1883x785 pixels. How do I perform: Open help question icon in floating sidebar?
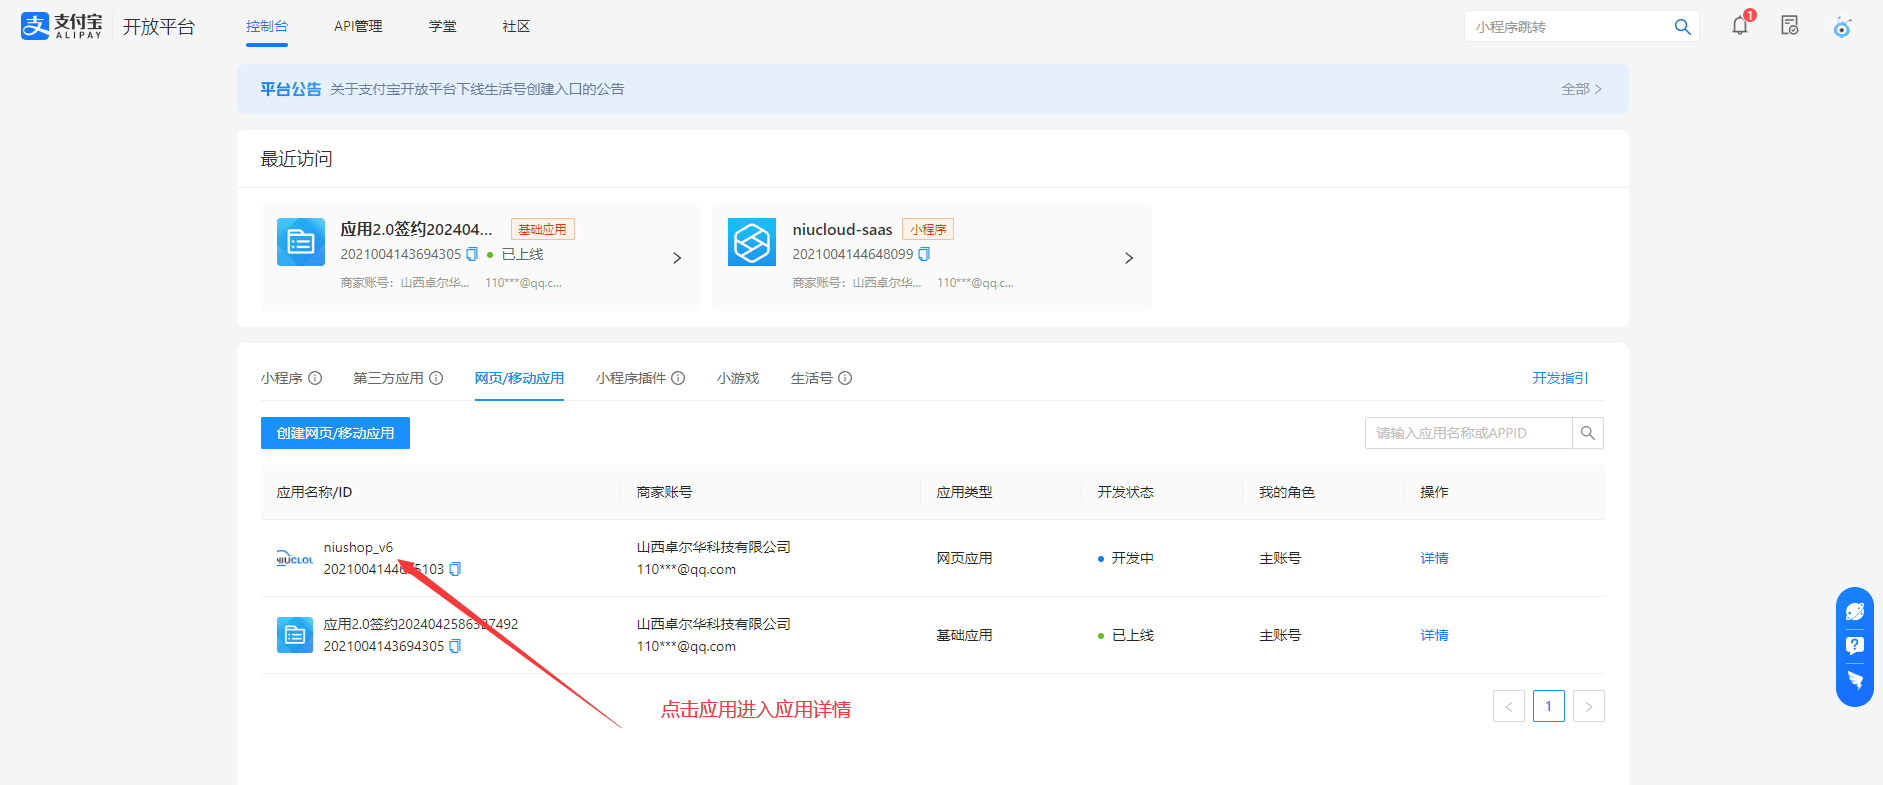(x=1854, y=646)
